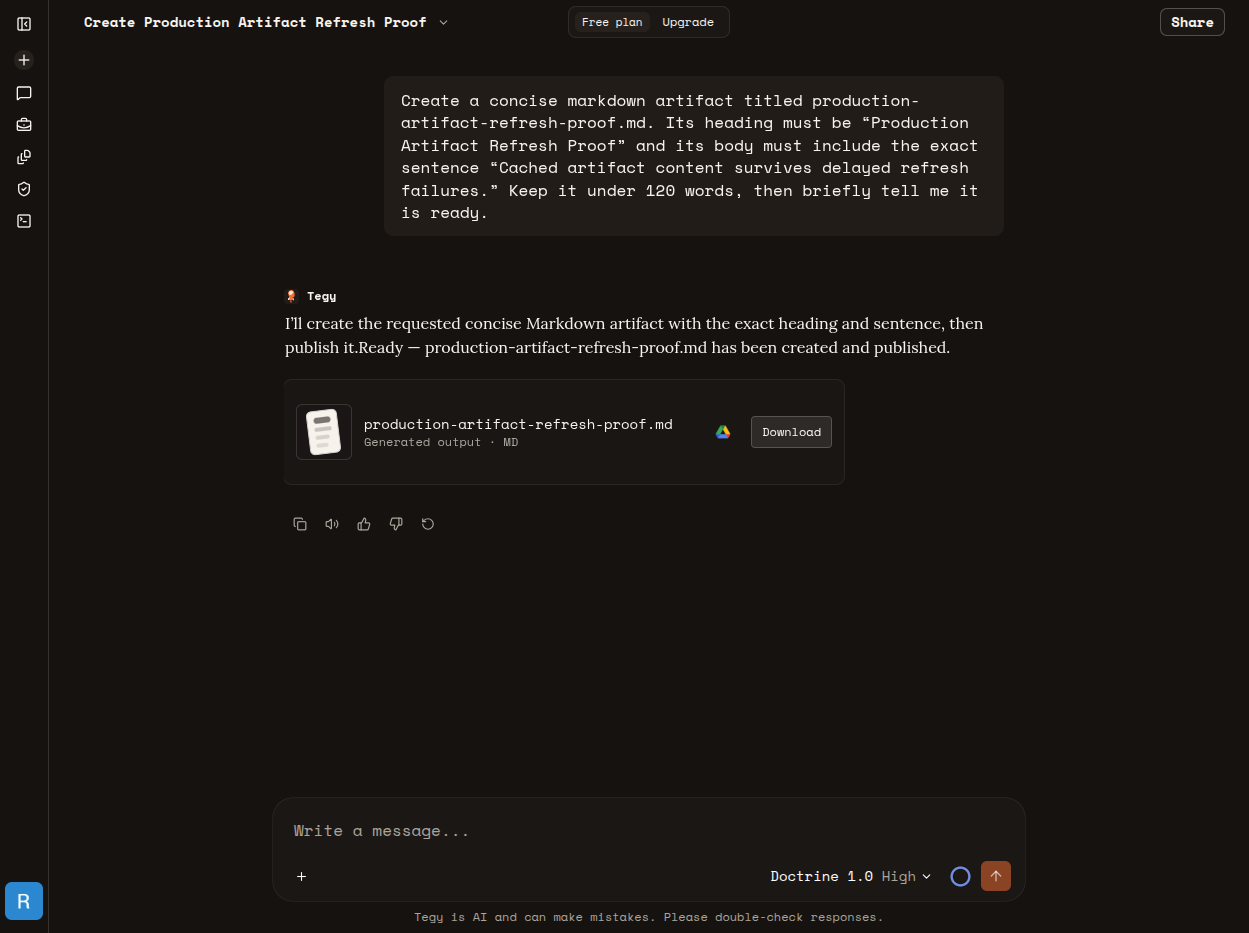Click the Share button

point(1192,22)
